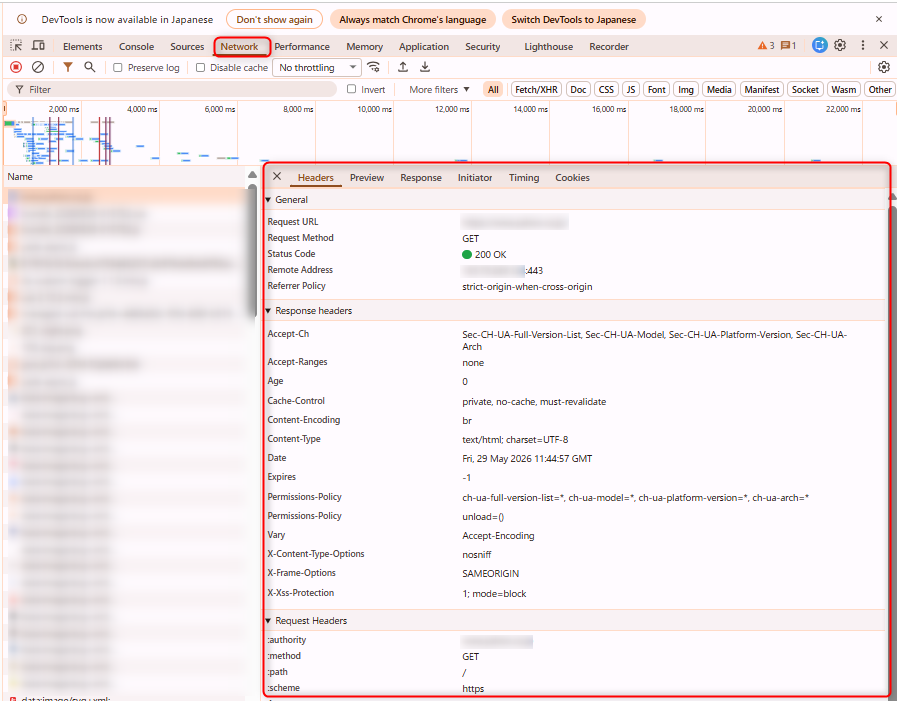This screenshot has height=701, width=897.
Task: Switch to the Console tab
Action: coord(136,46)
